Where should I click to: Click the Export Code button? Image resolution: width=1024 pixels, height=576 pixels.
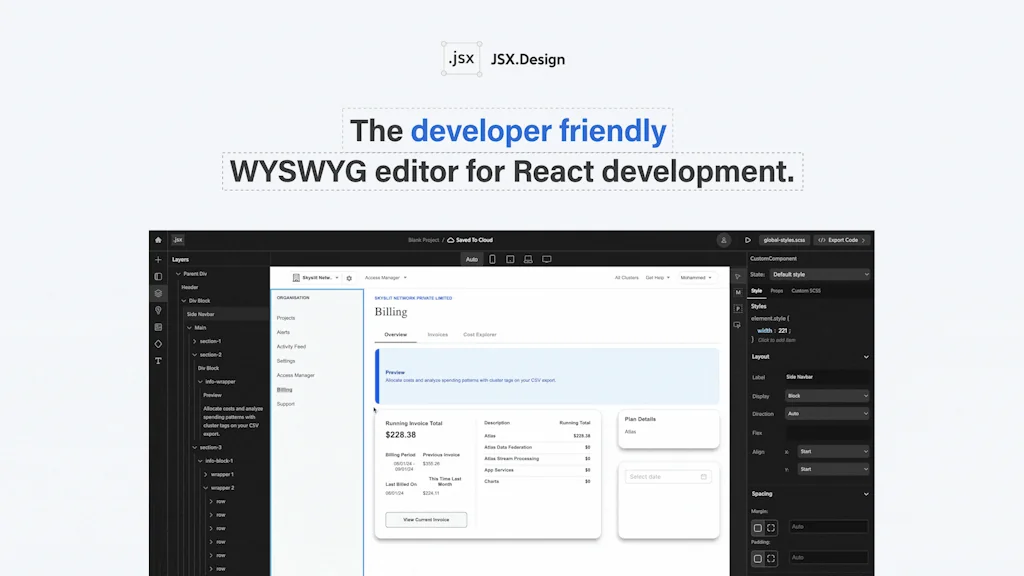point(840,240)
